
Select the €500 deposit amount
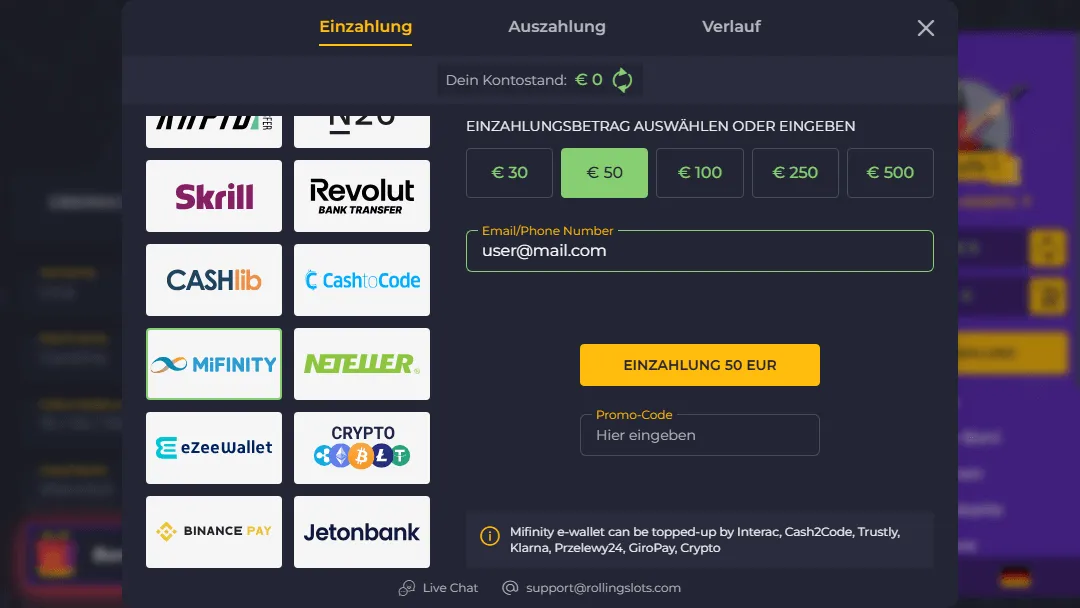pos(890,172)
